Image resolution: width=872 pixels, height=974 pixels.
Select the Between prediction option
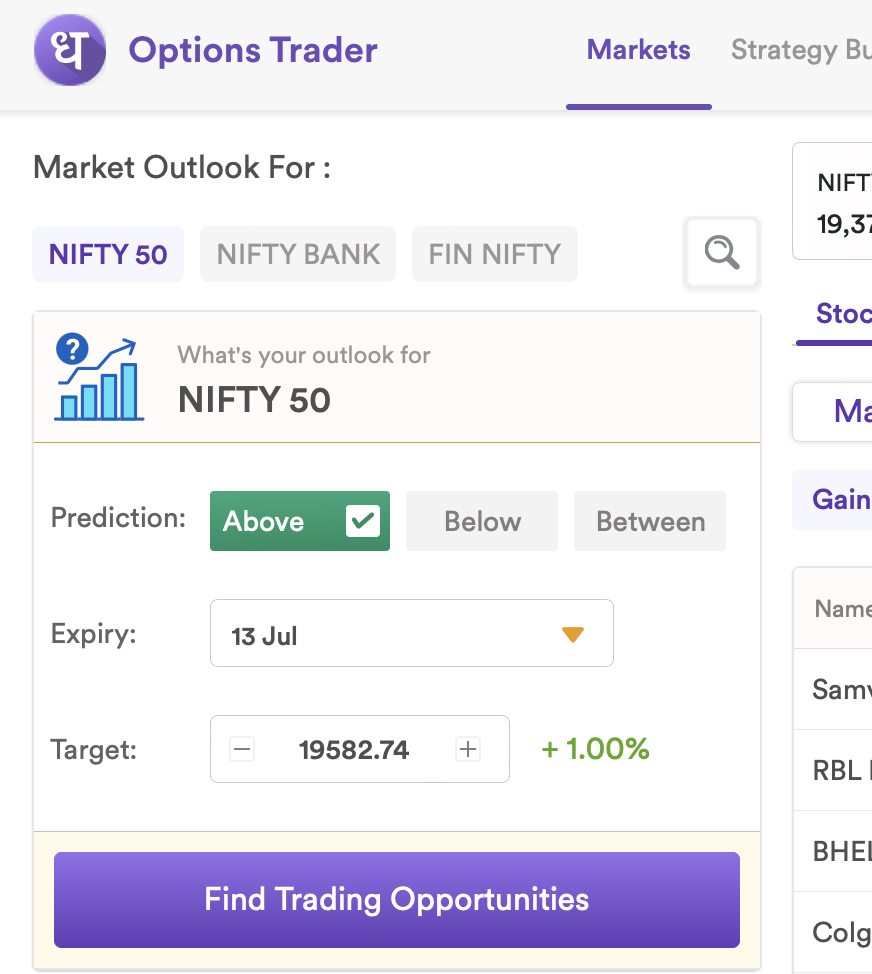(650, 521)
